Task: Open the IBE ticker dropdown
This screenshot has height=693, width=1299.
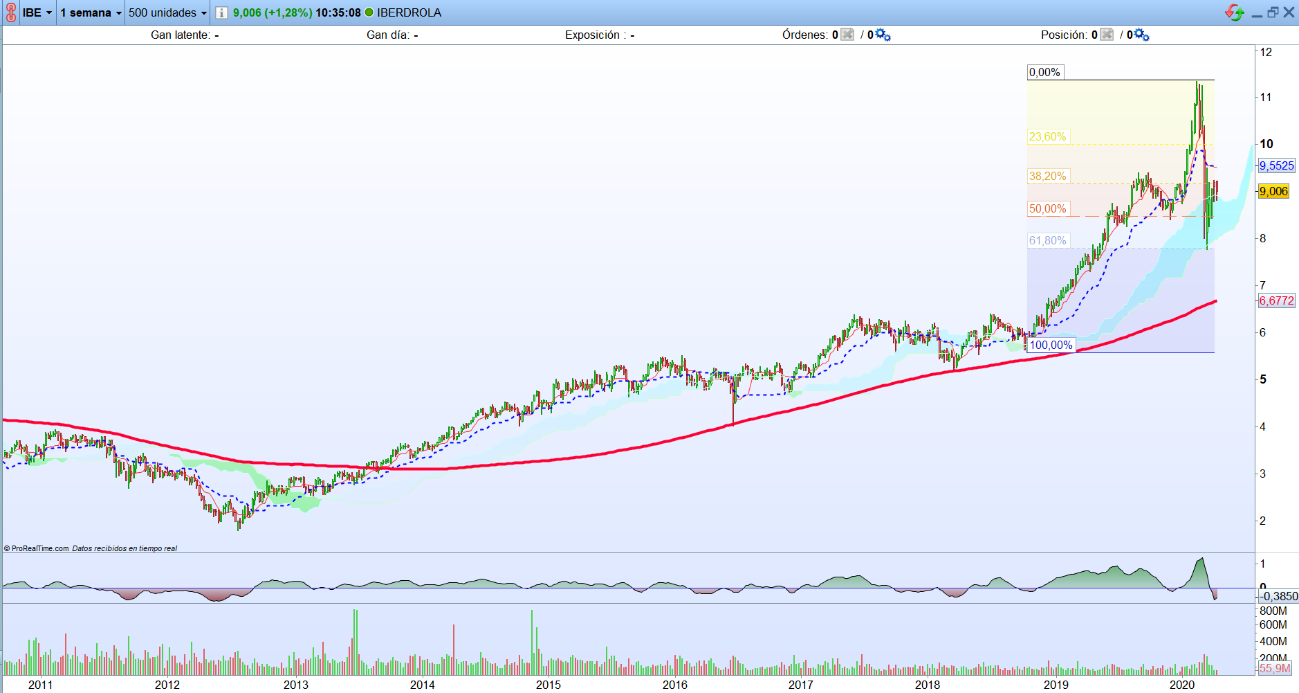Action: [38, 13]
